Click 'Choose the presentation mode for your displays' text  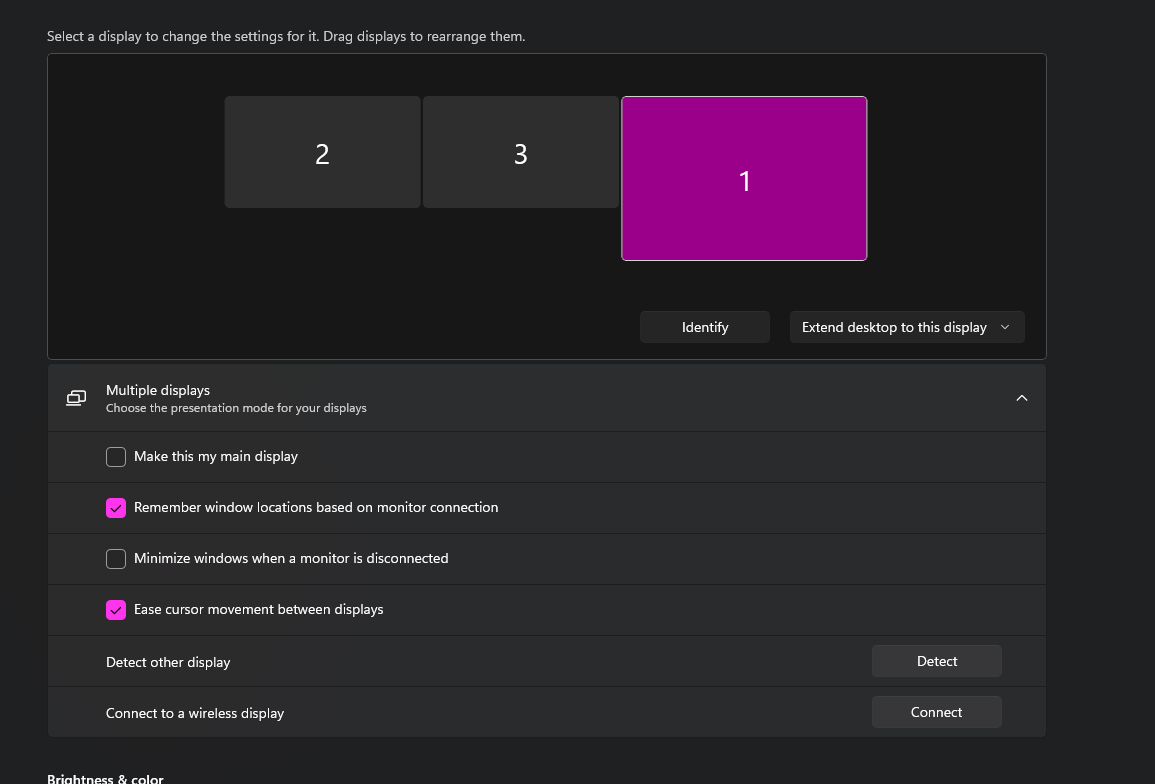click(x=236, y=408)
